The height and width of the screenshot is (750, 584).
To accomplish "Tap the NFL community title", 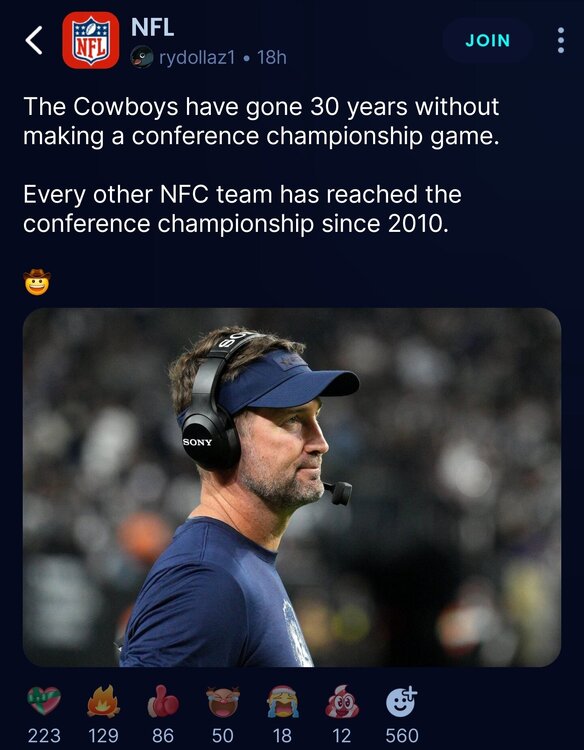I will coord(153,27).
